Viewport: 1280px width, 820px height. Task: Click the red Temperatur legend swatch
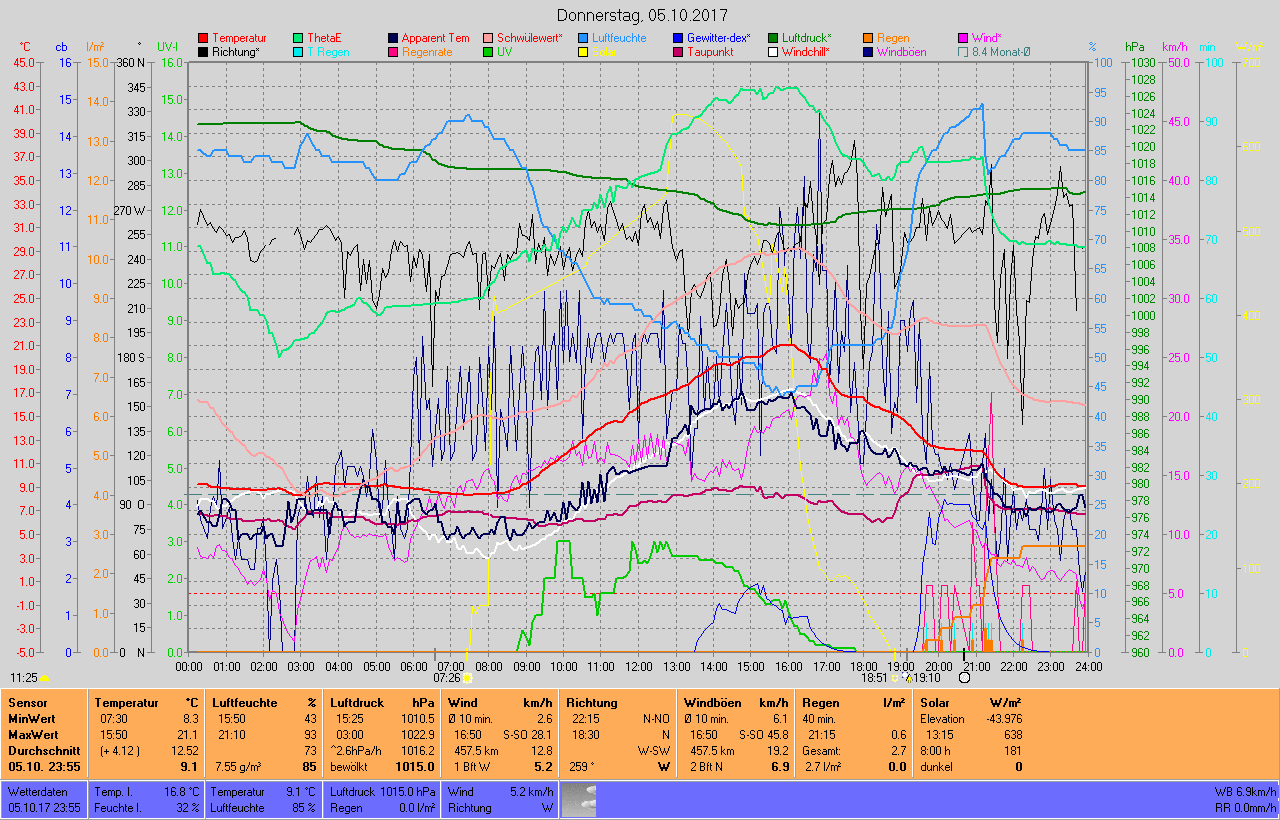click(x=204, y=38)
